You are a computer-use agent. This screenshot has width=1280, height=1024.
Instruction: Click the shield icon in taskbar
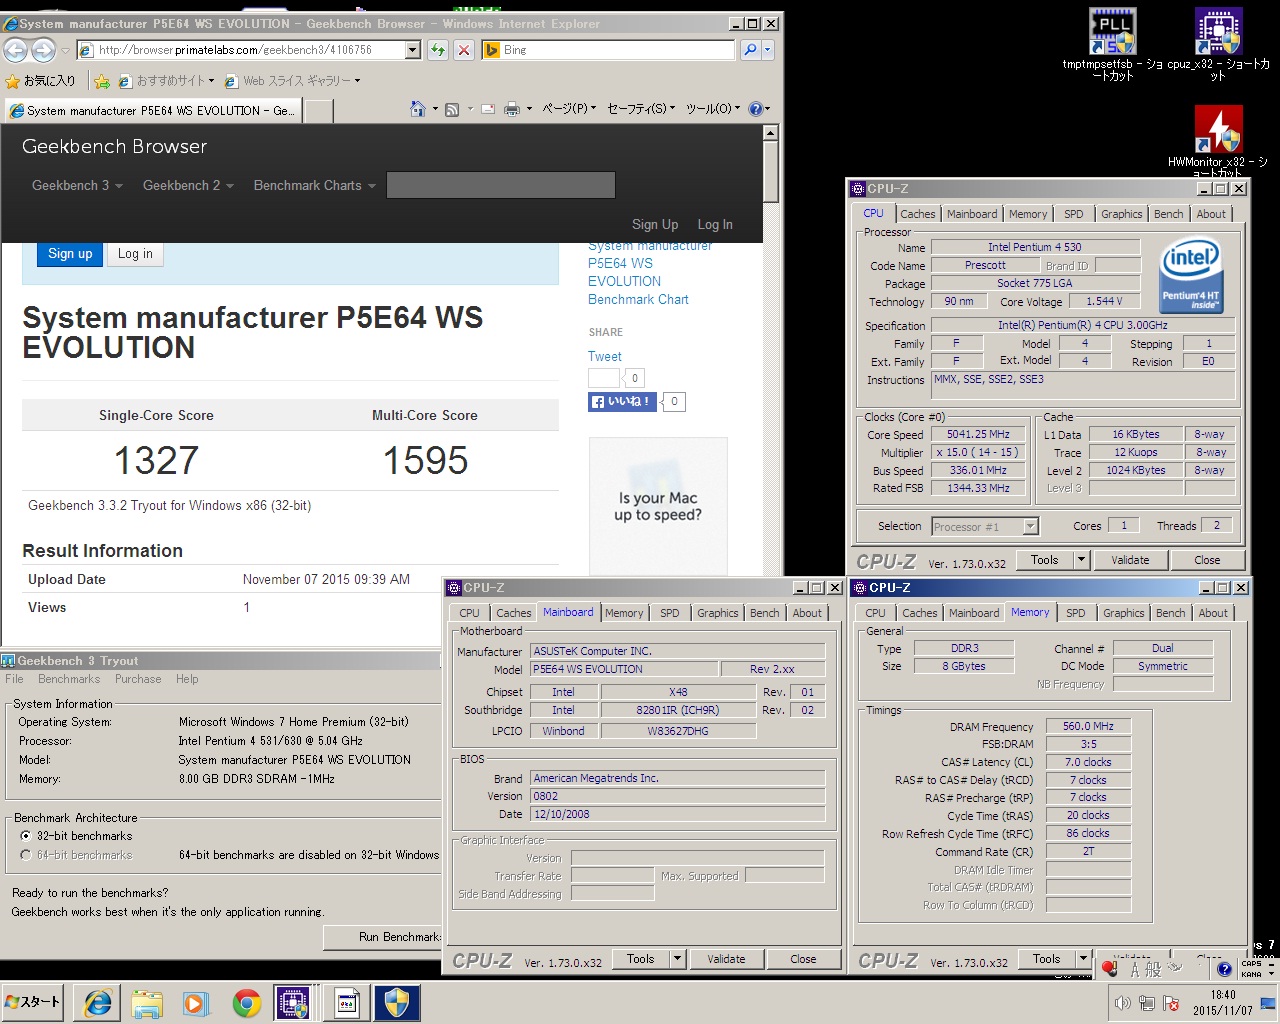(x=396, y=1003)
